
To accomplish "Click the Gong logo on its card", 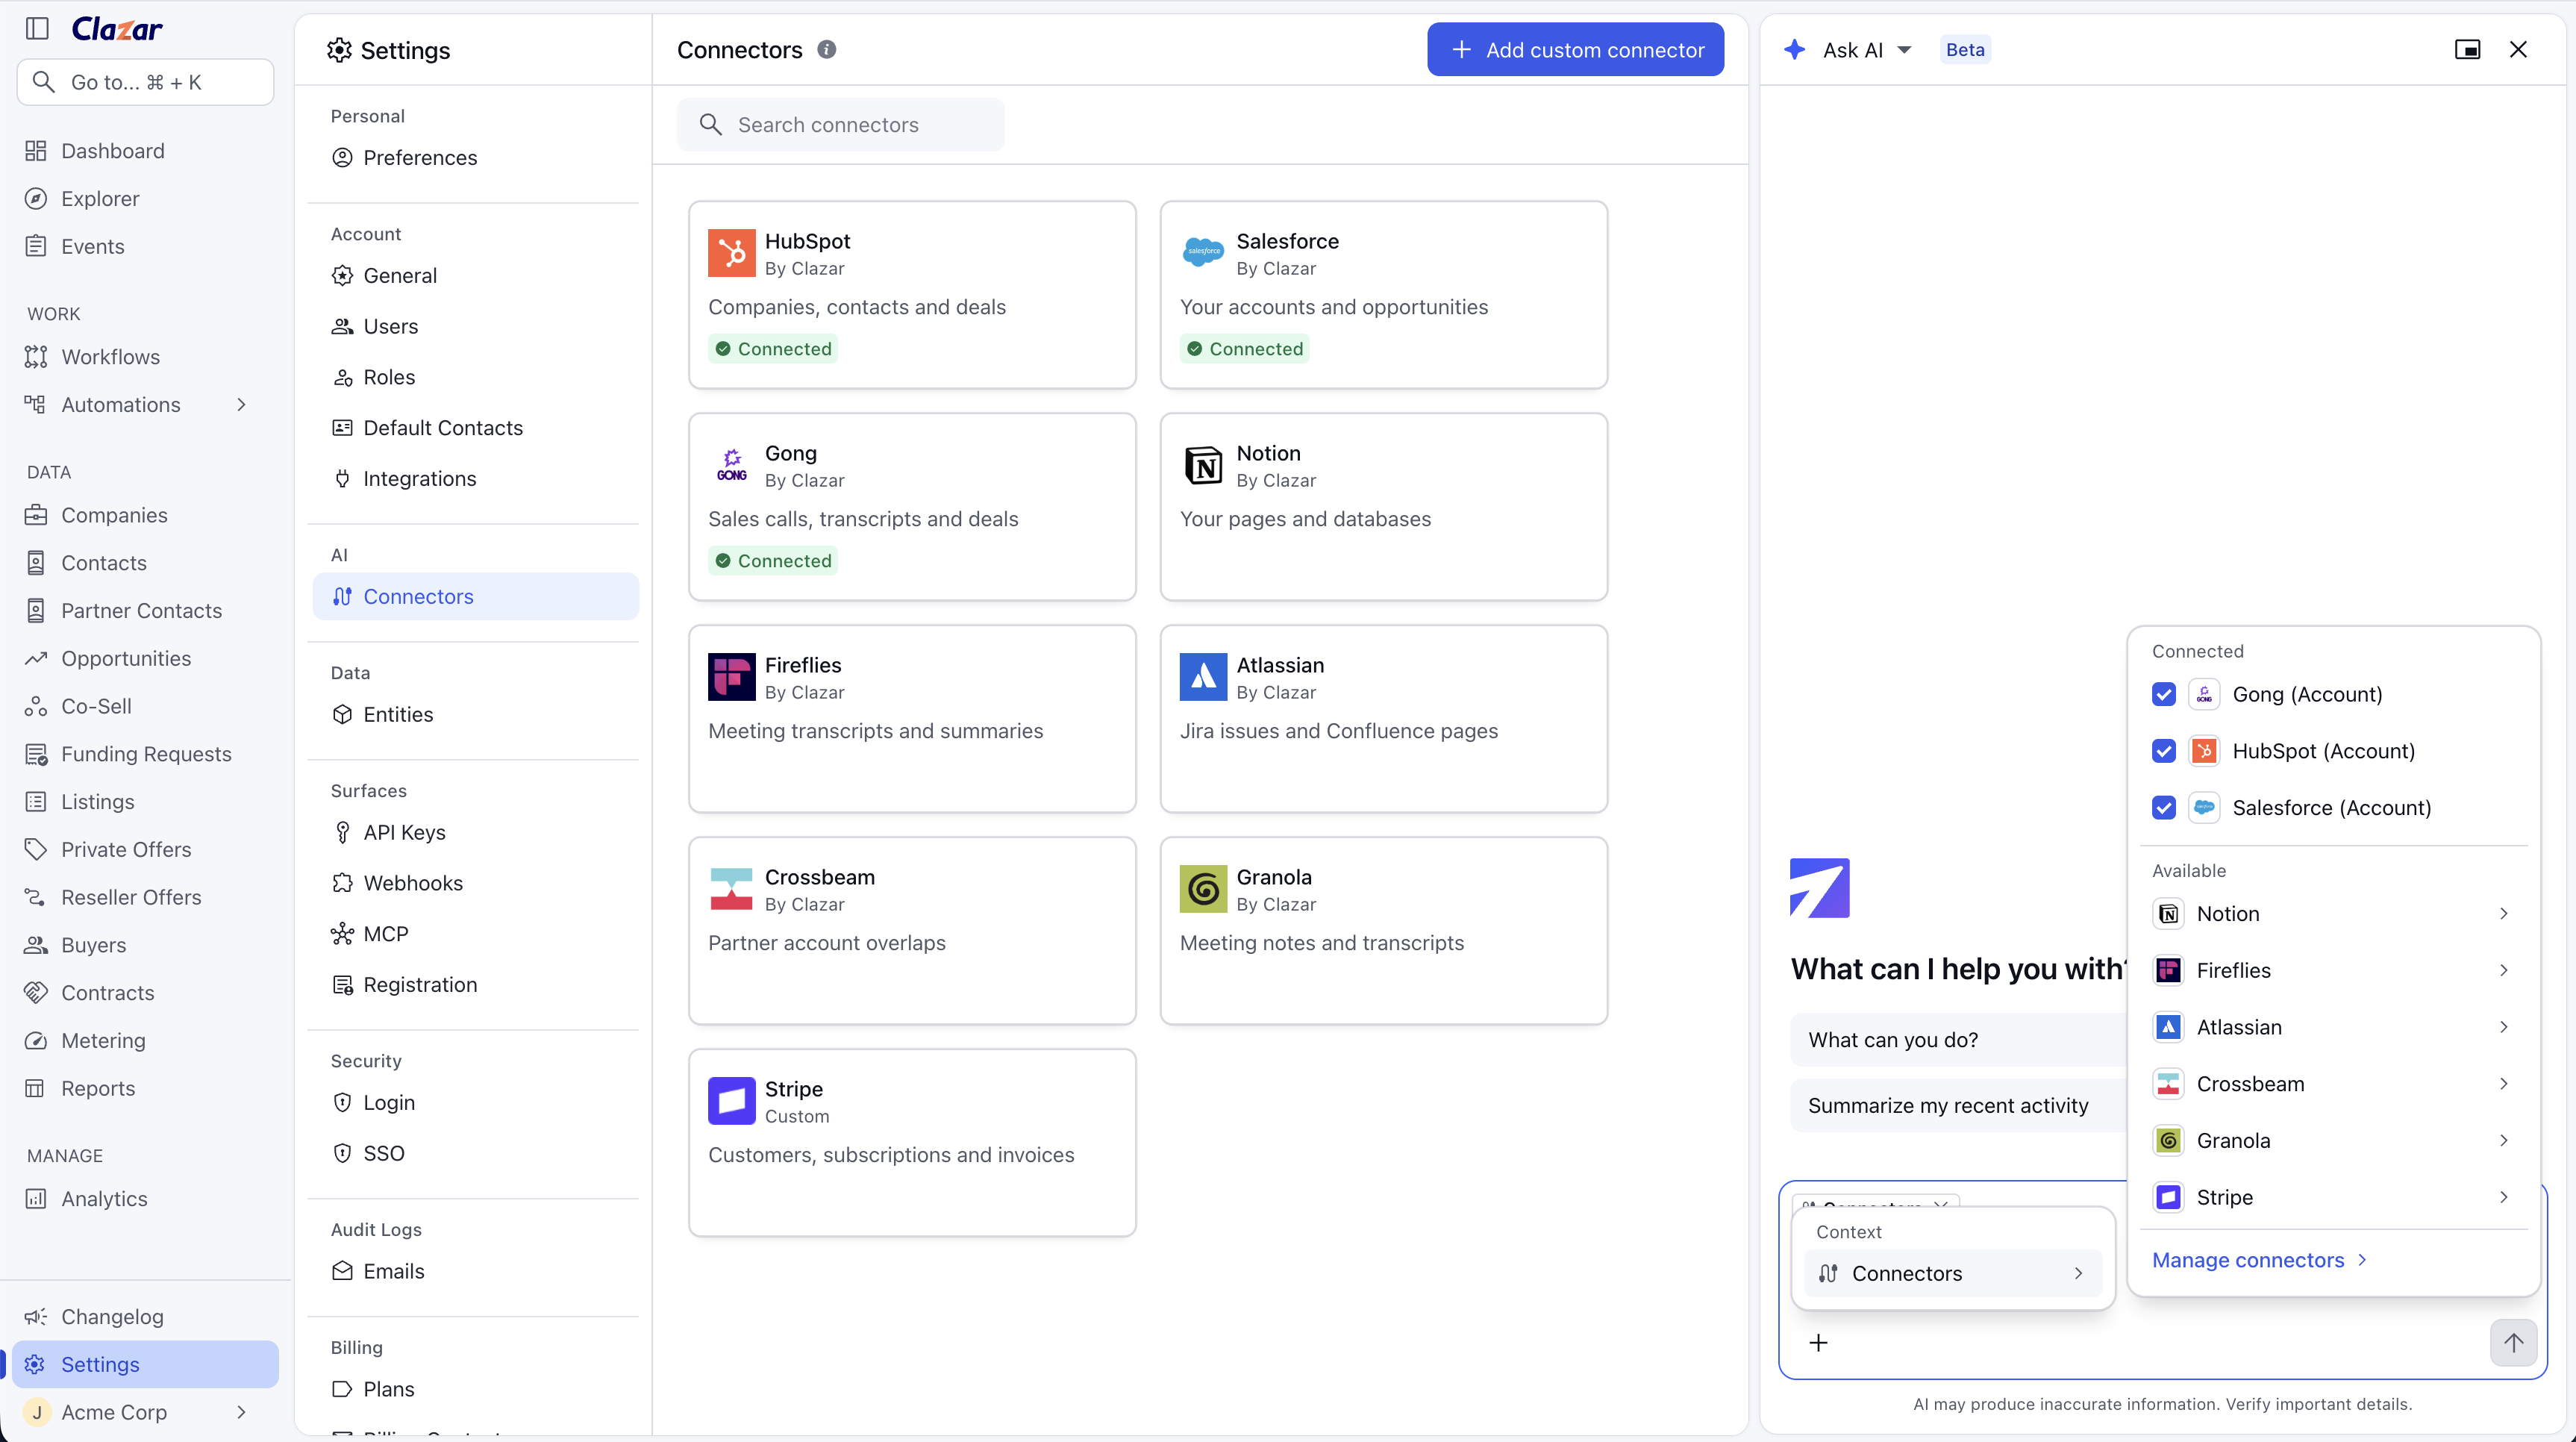I will pyautogui.click(x=731, y=465).
